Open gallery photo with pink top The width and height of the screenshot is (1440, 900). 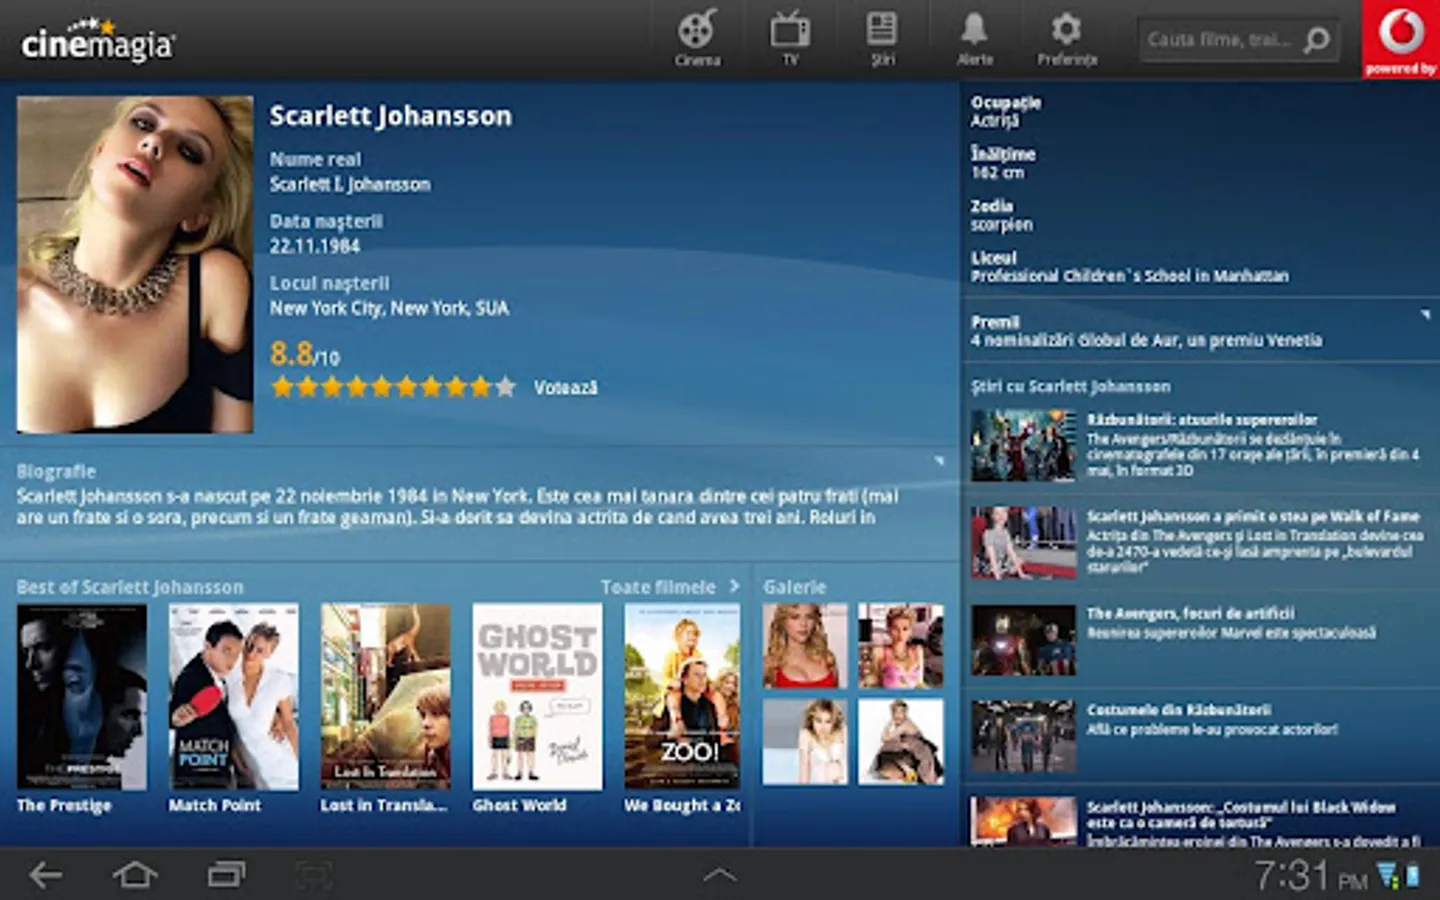coord(901,646)
